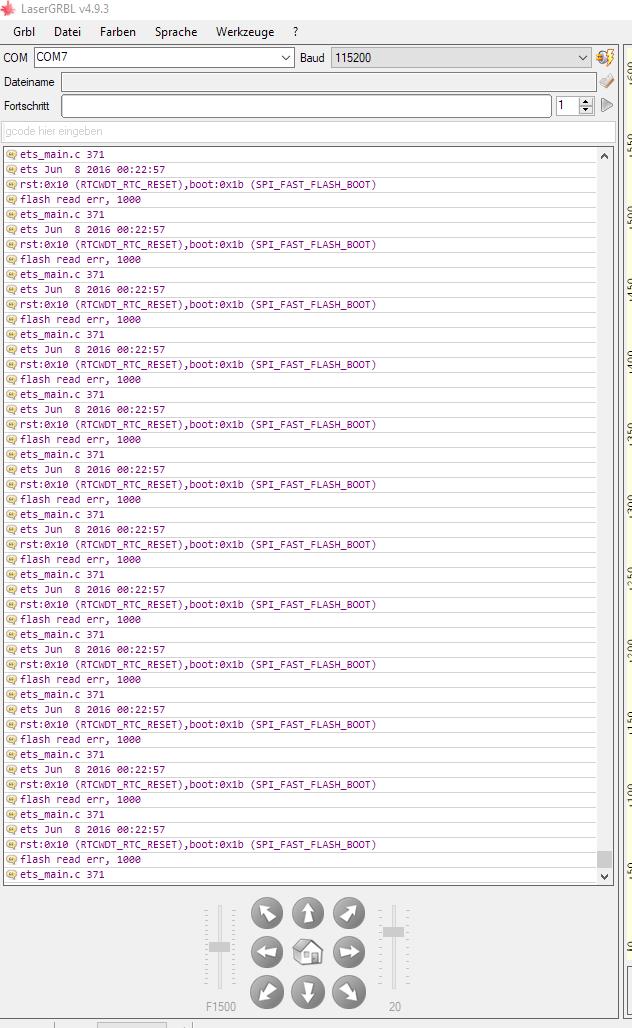Screen dimensions: 632x1028
Task: Click the LaserGRBL title bar app icon
Action: [x=8, y=9]
